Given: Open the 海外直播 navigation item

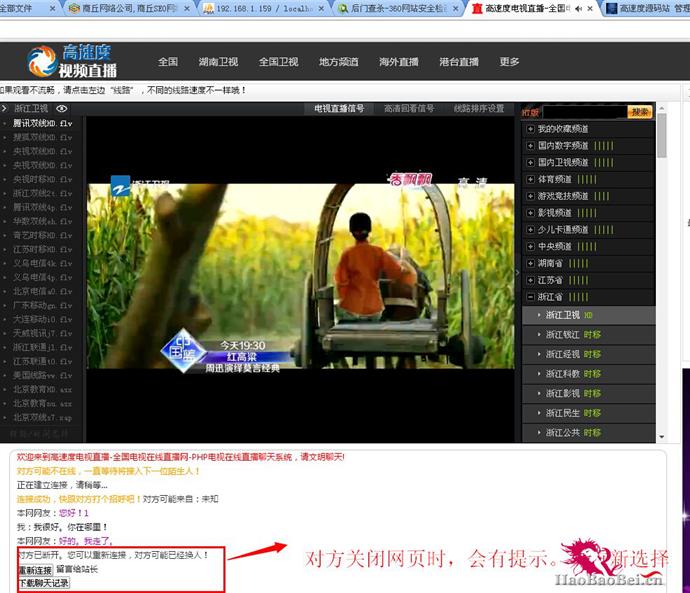Looking at the screenshot, I should pyautogui.click(x=399, y=62).
